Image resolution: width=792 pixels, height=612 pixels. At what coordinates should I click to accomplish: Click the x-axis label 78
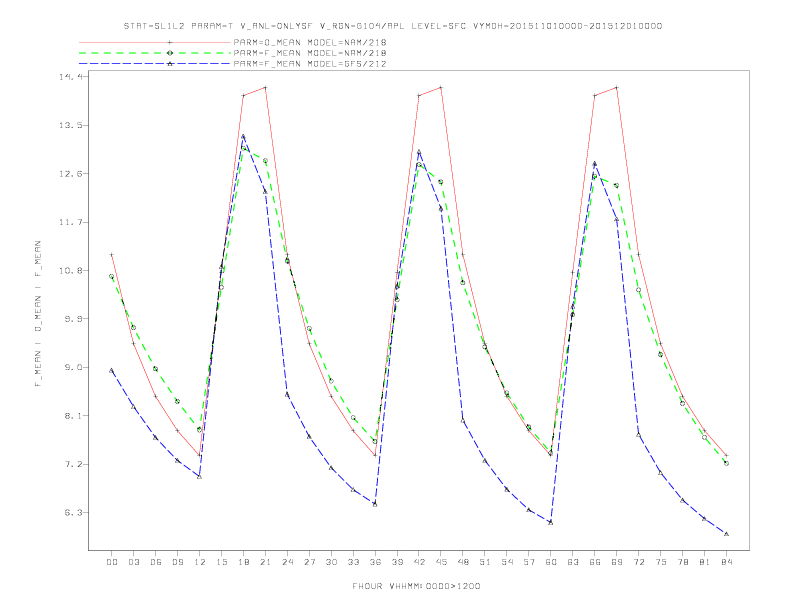point(682,562)
